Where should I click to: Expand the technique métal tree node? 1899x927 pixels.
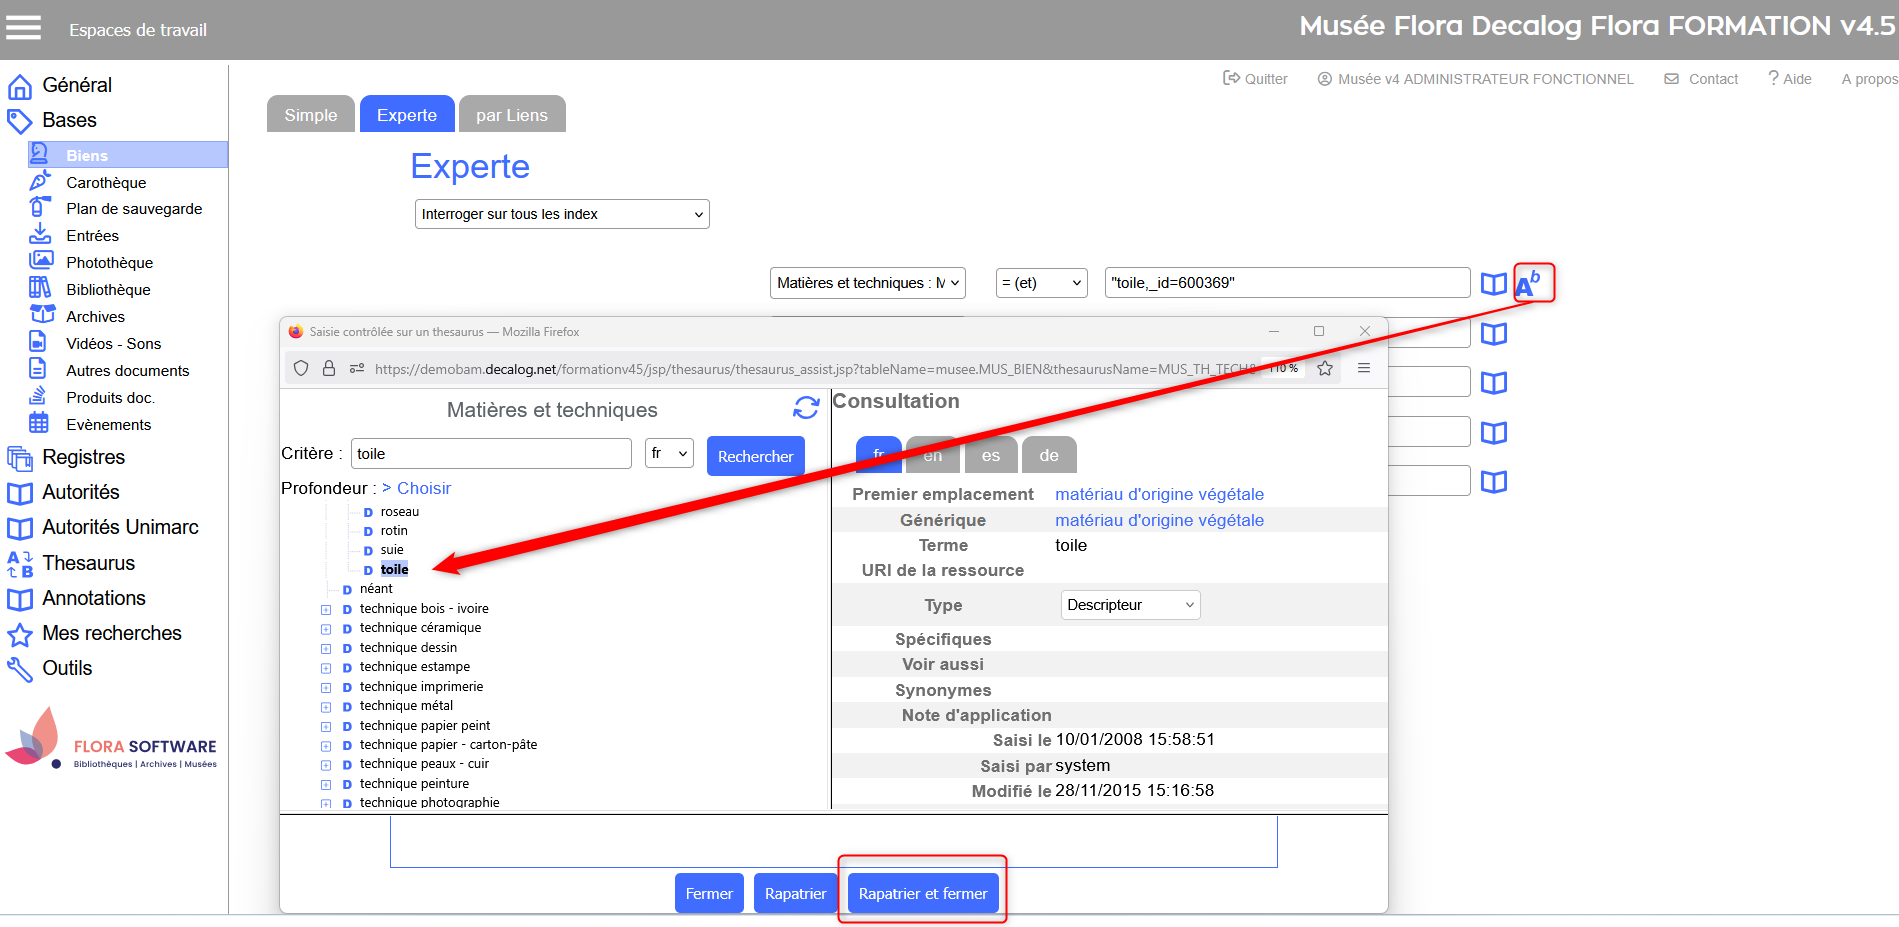pos(326,707)
